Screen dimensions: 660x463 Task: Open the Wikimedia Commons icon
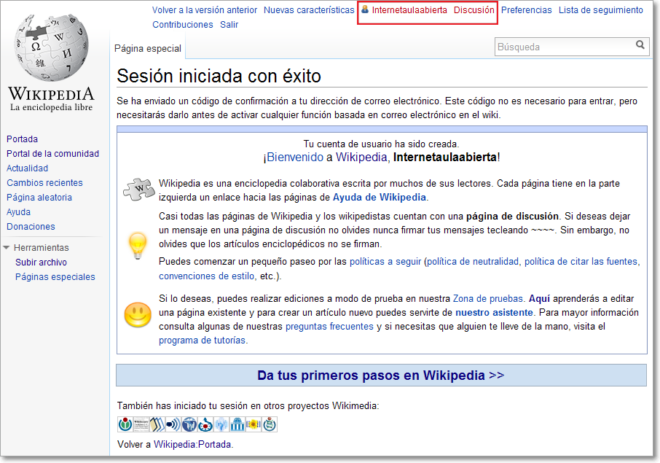click(205, 424)
